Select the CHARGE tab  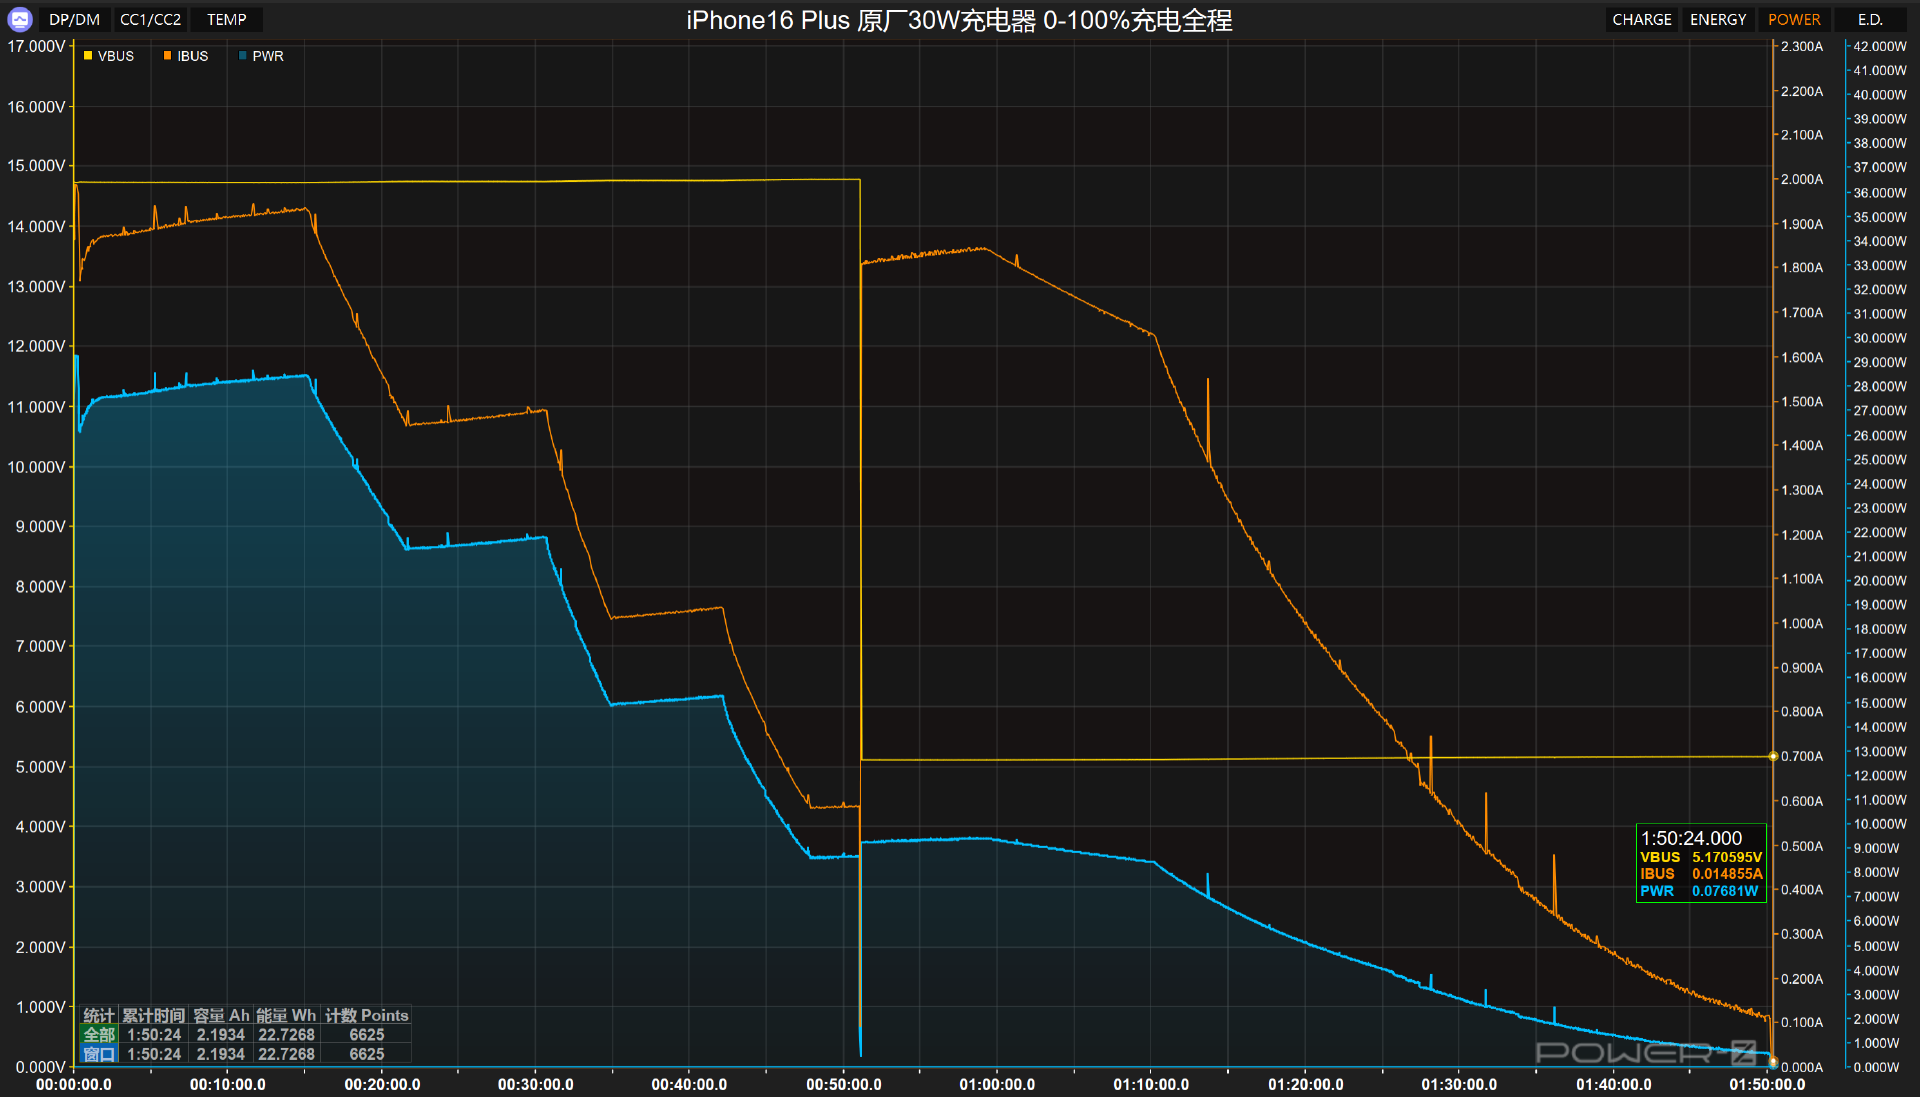click(x=1642, y=20)
